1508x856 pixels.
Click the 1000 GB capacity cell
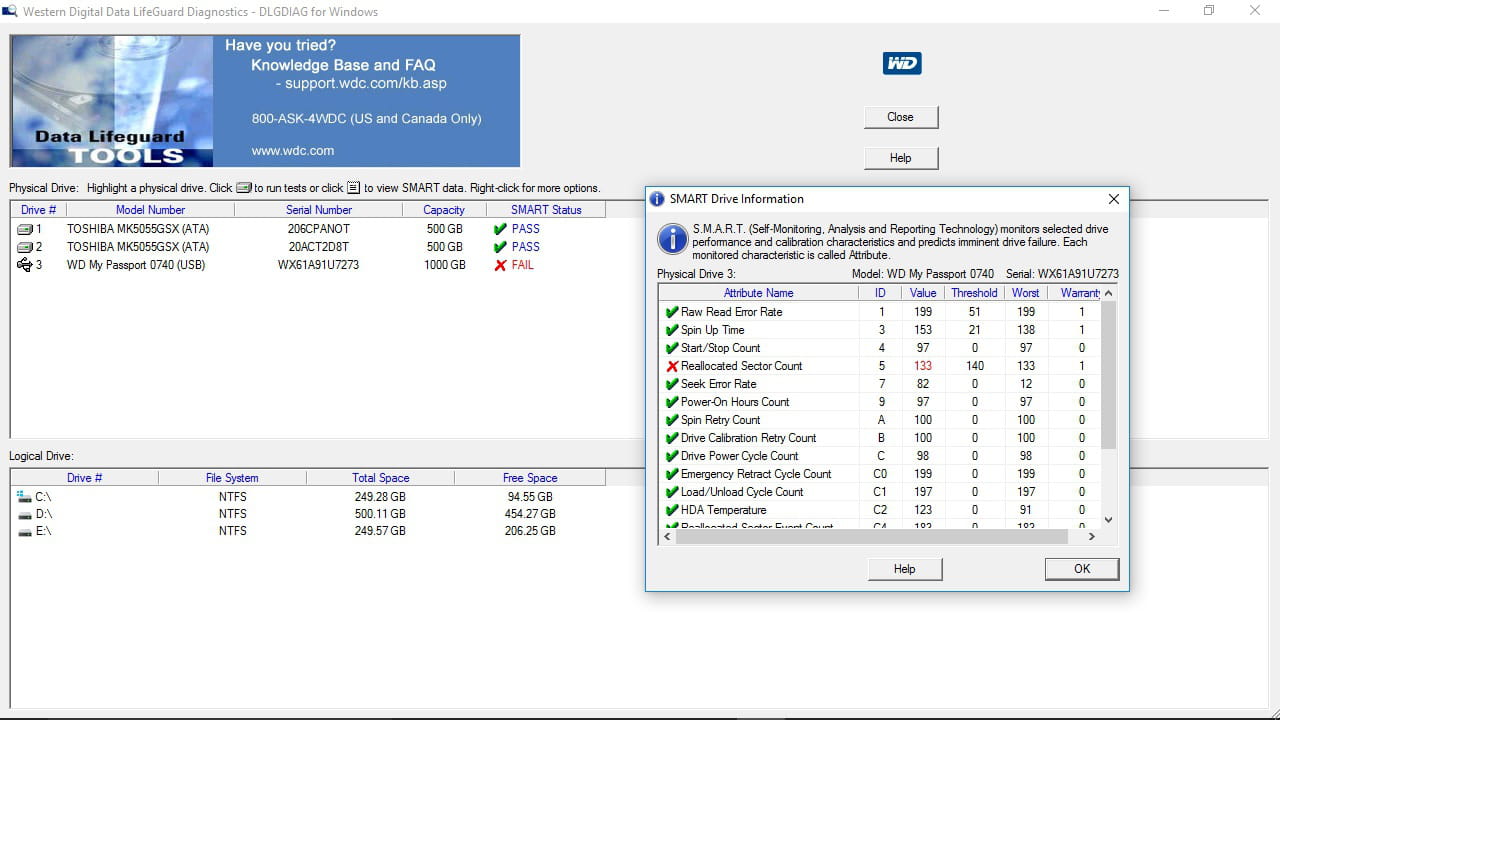(x=444, y=265)
